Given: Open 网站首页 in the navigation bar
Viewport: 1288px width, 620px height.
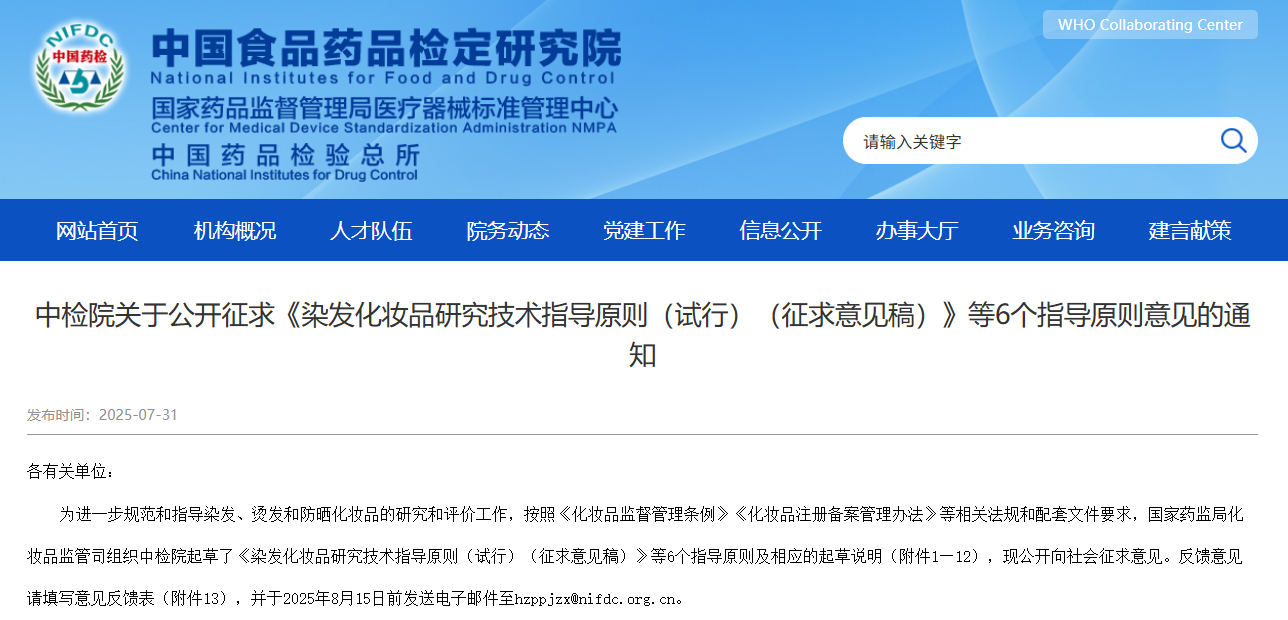Looking at the screenshot, I should pos(97,231).
